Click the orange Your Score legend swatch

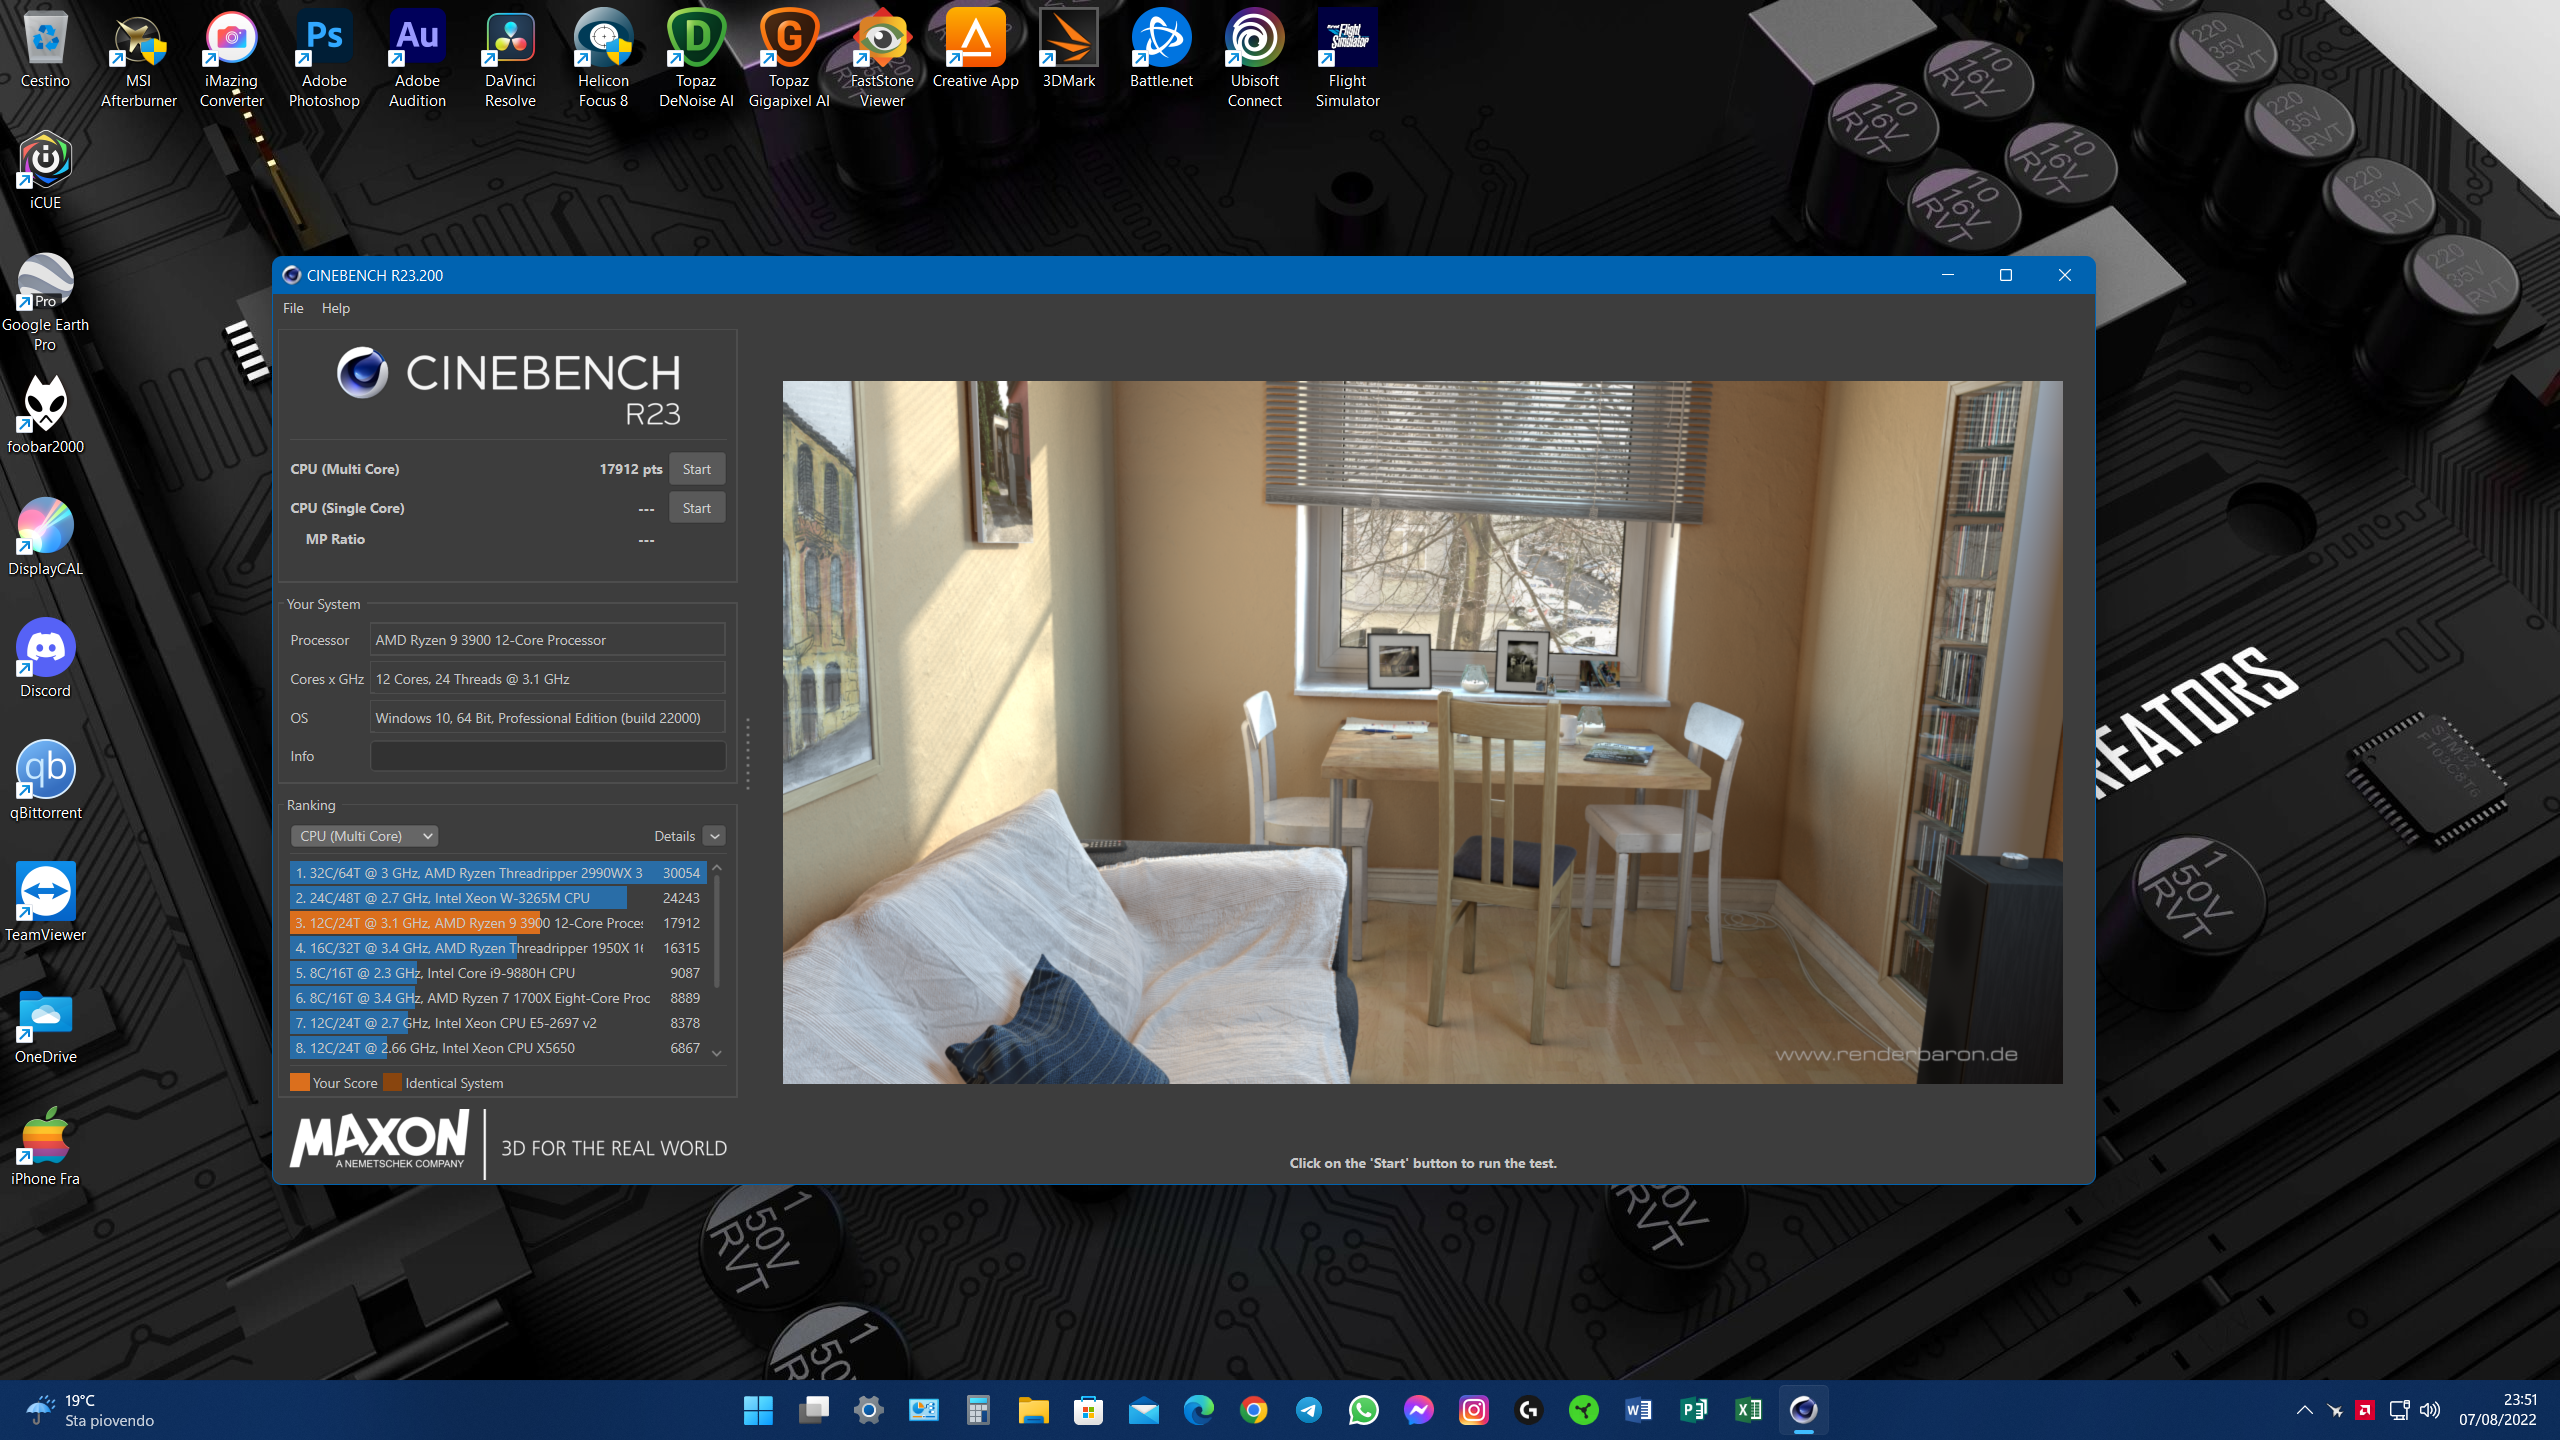coord(299,1082)
